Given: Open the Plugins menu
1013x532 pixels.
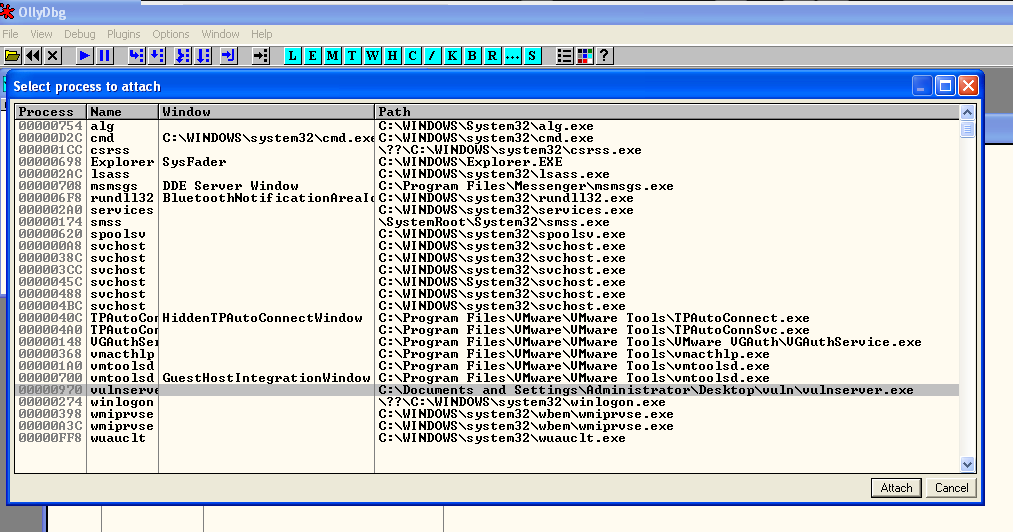Looking at the screenshot, I should 124,34.
